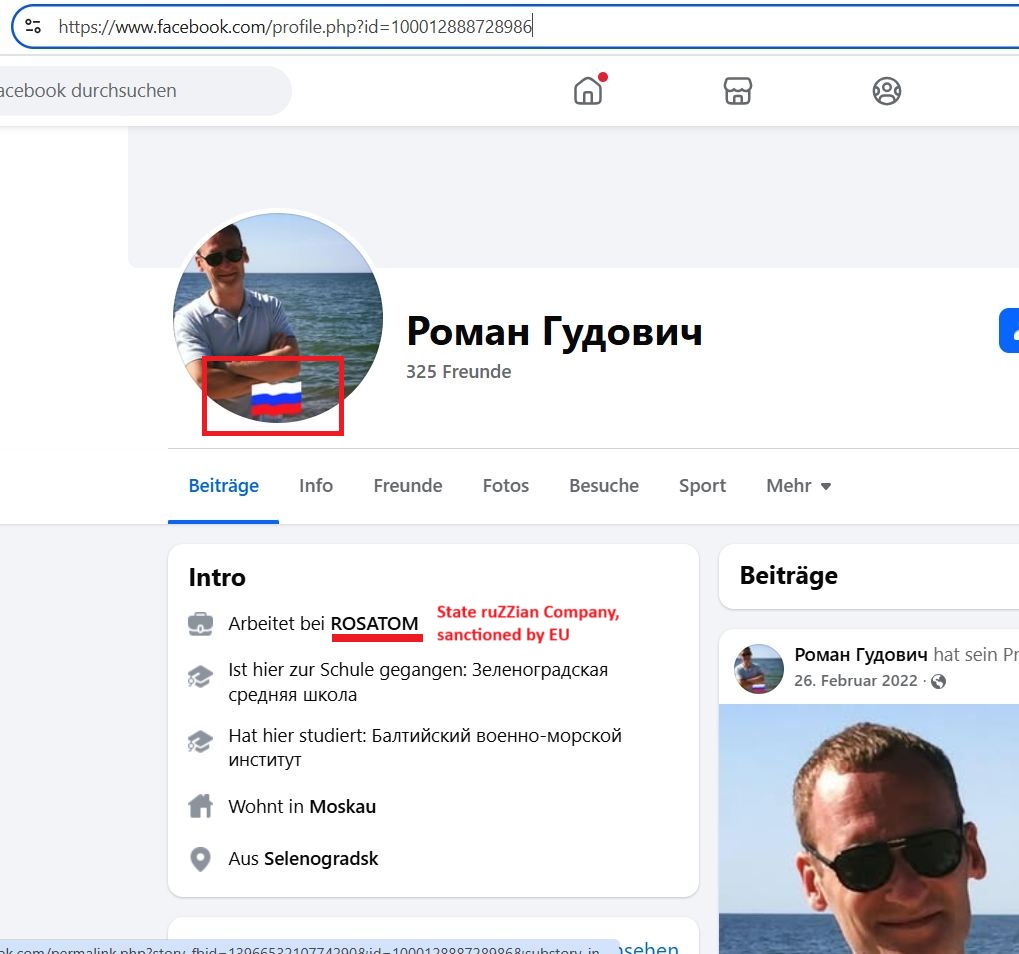The width and height of the screenshot is (1019, 954).
Task: Open the Marketplace icon in top bar
Action: point(737,91)
